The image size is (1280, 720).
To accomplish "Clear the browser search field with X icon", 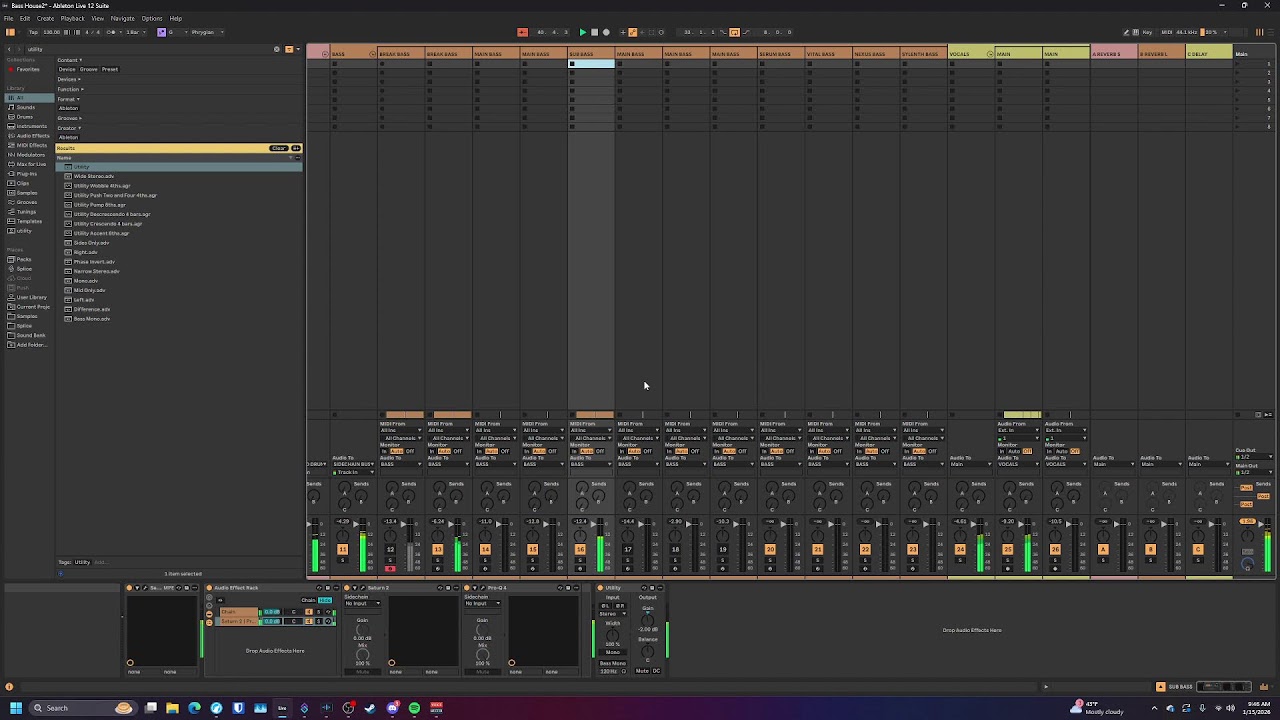I will [x=277, y=49].
